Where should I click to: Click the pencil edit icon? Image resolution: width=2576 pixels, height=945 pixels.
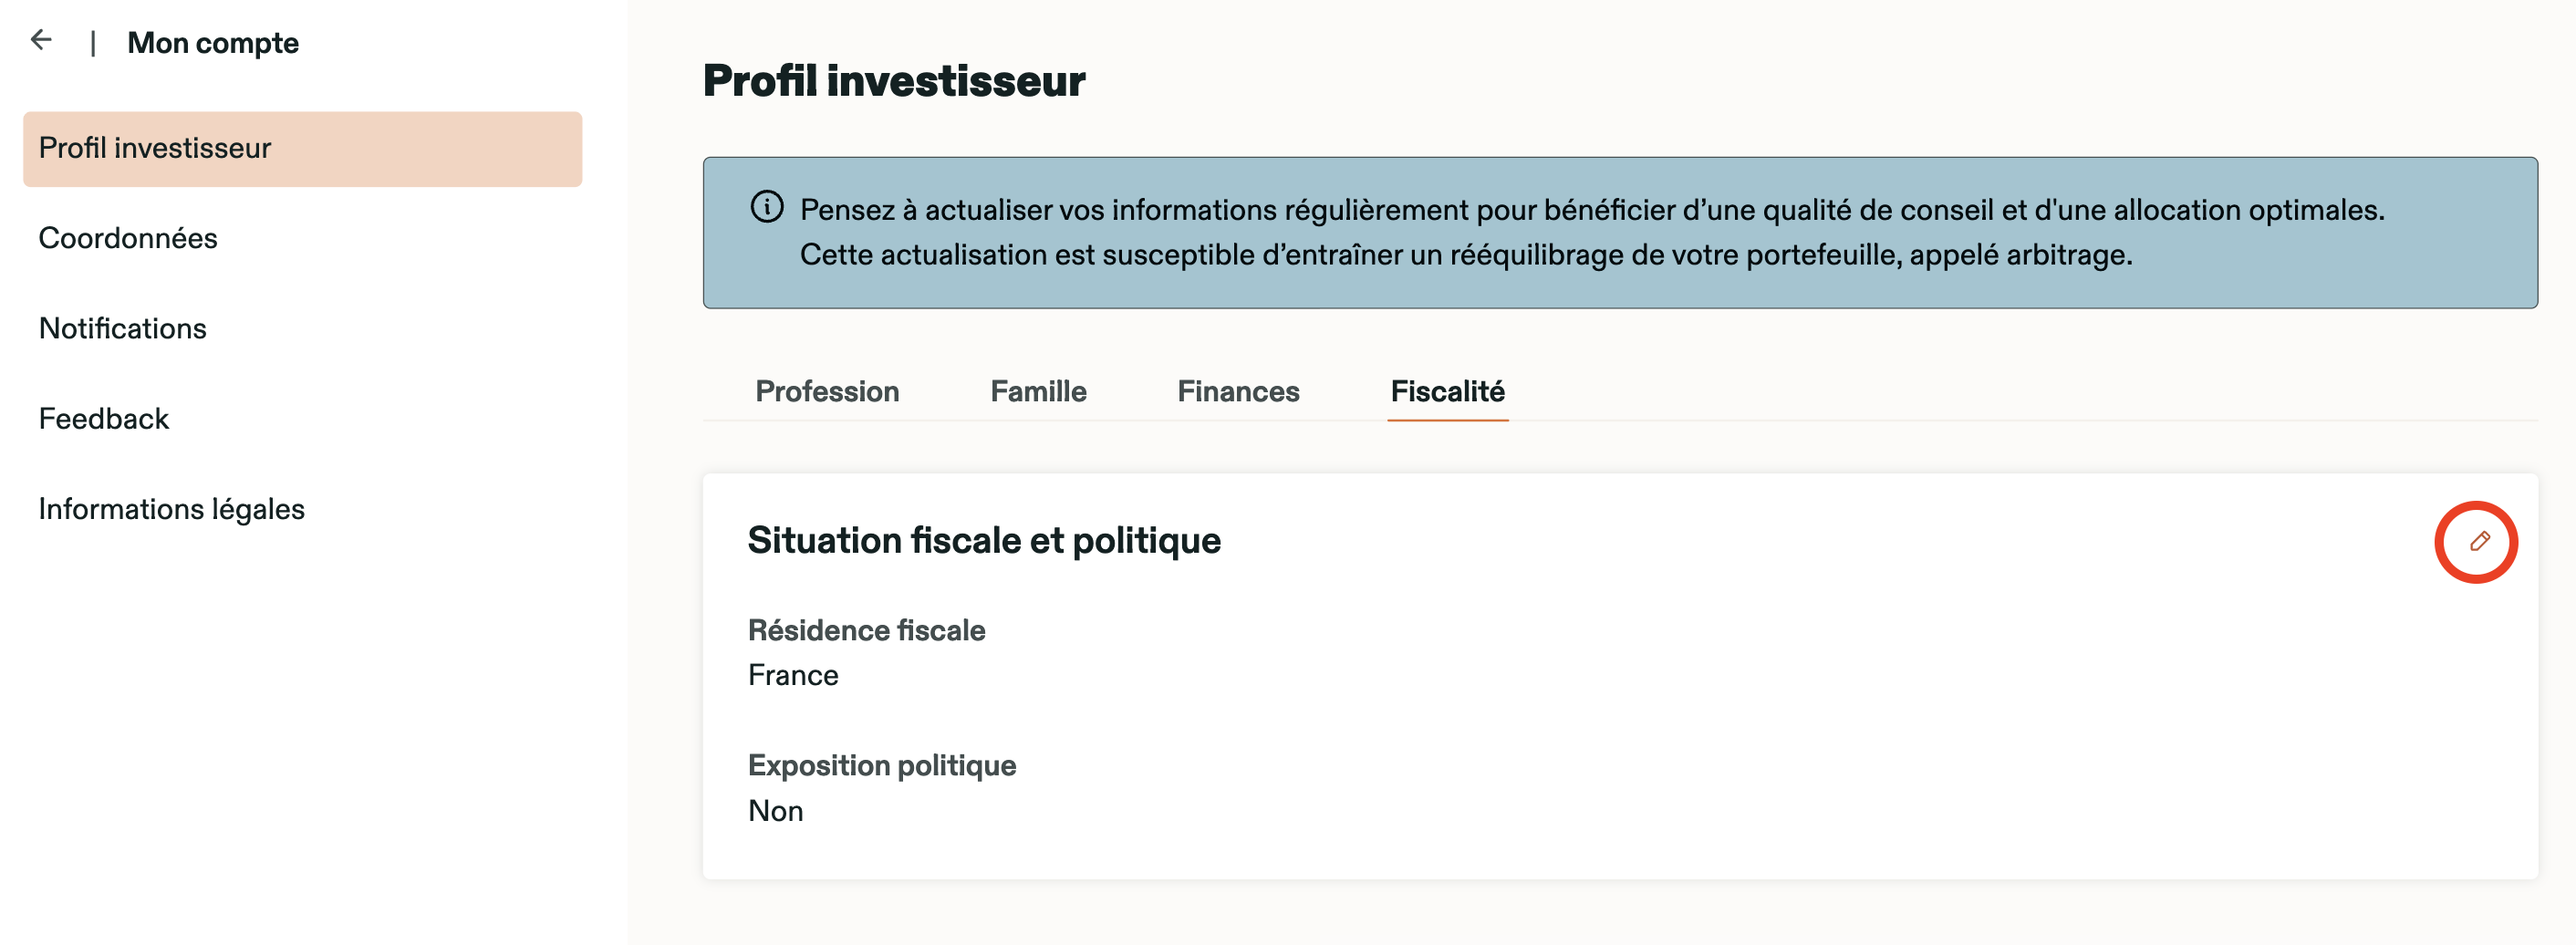2478,542
